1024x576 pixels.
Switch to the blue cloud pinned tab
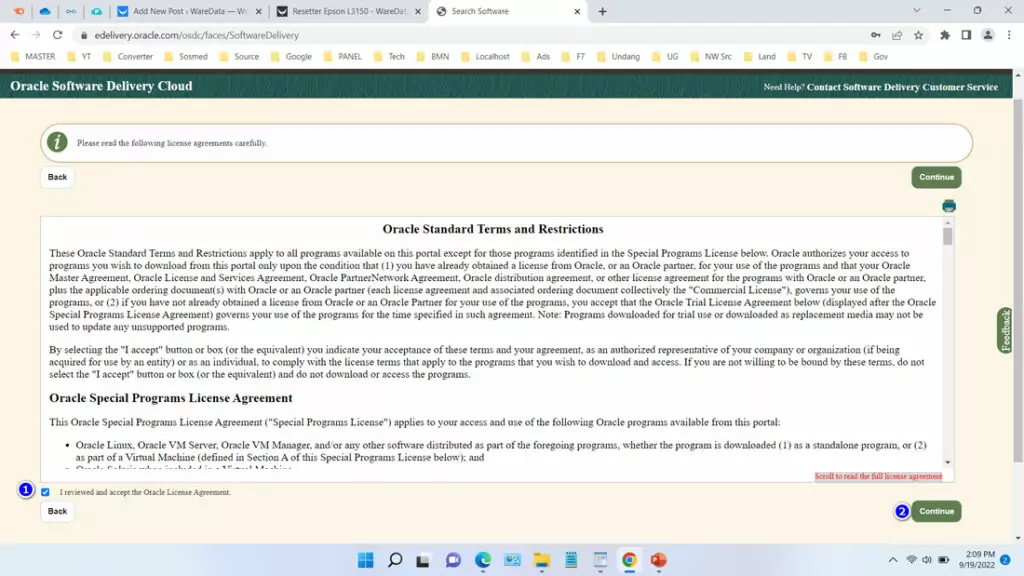pyautogui.click(x=44, y=11)
